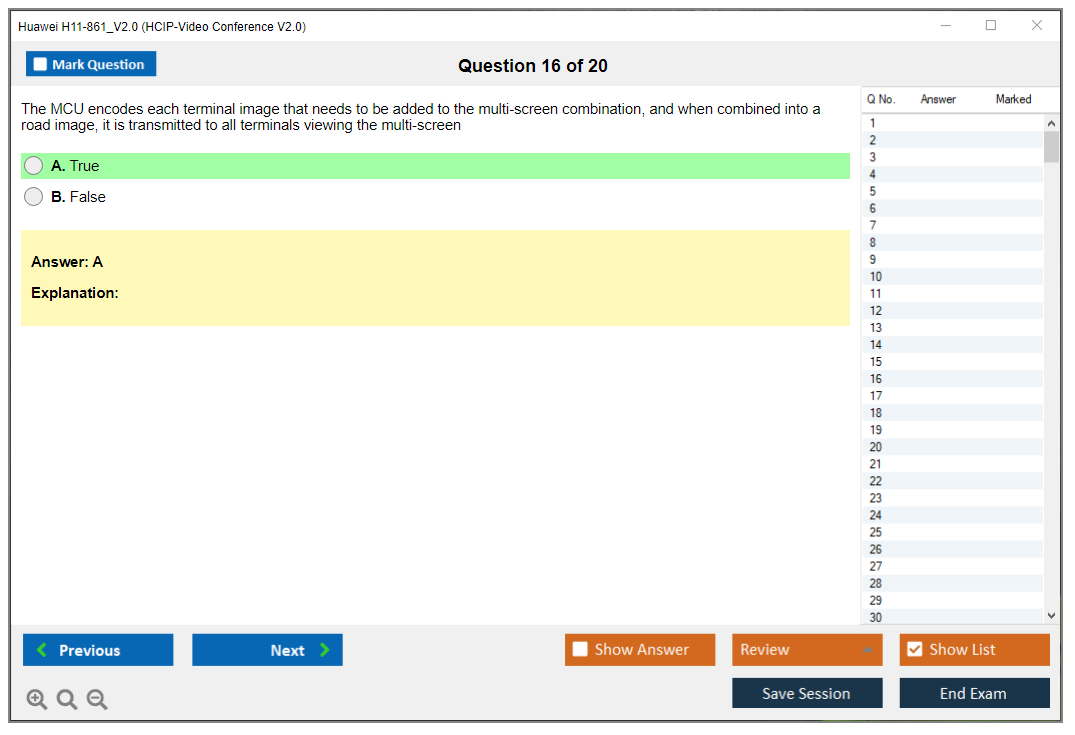Jump to question 16 in the list

point(876,379)
